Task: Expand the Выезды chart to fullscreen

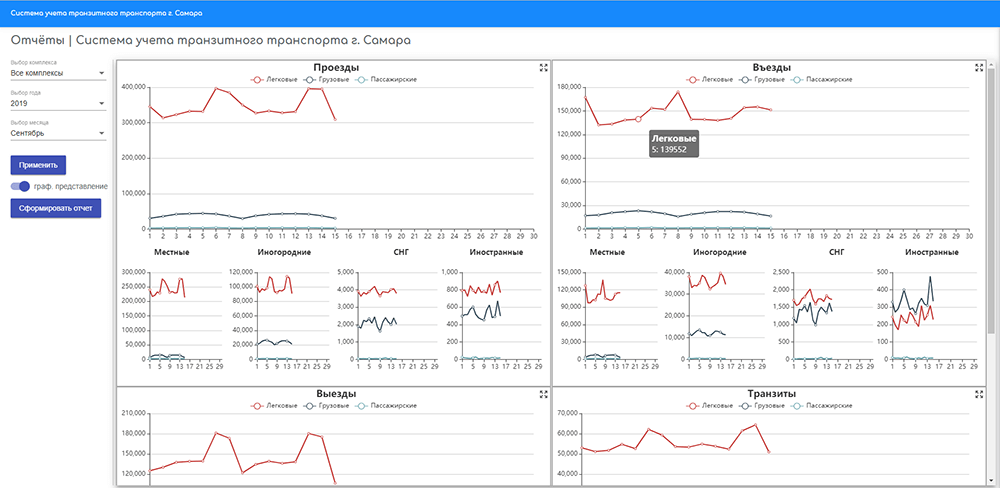Action: tap(543, 394)
